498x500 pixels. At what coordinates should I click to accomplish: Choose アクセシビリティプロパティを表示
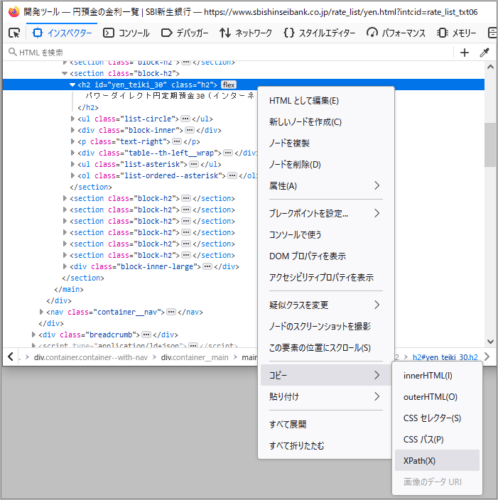coord(326,277)
